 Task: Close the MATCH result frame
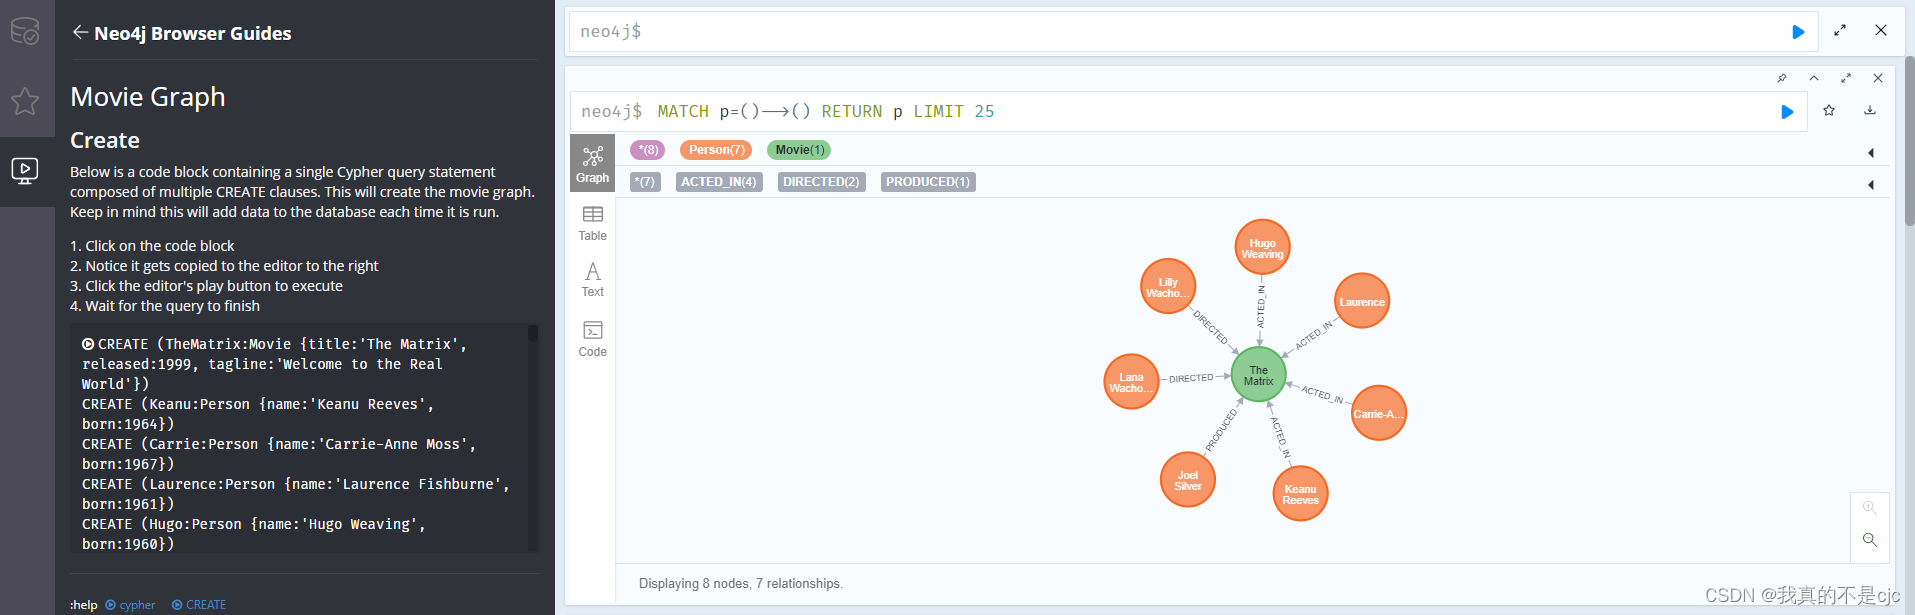(1878, 78)
